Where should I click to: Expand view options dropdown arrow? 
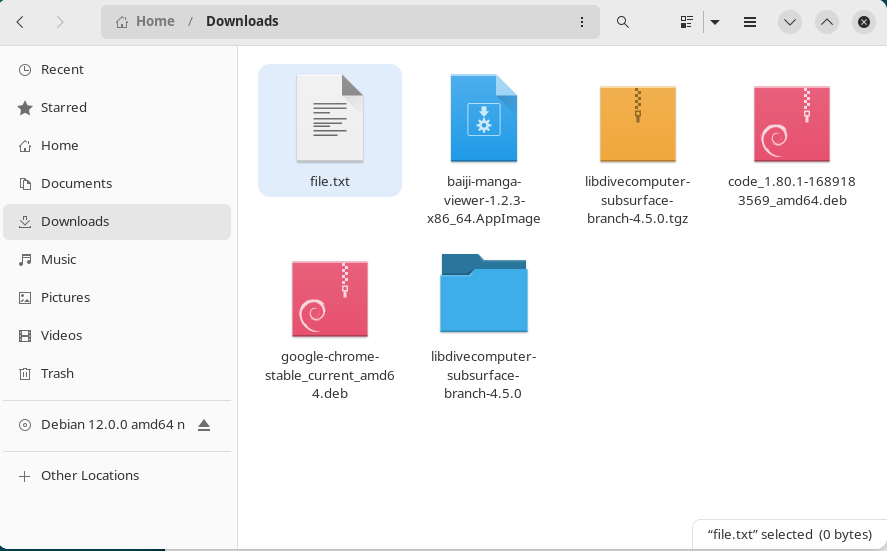tap(715, 22)
